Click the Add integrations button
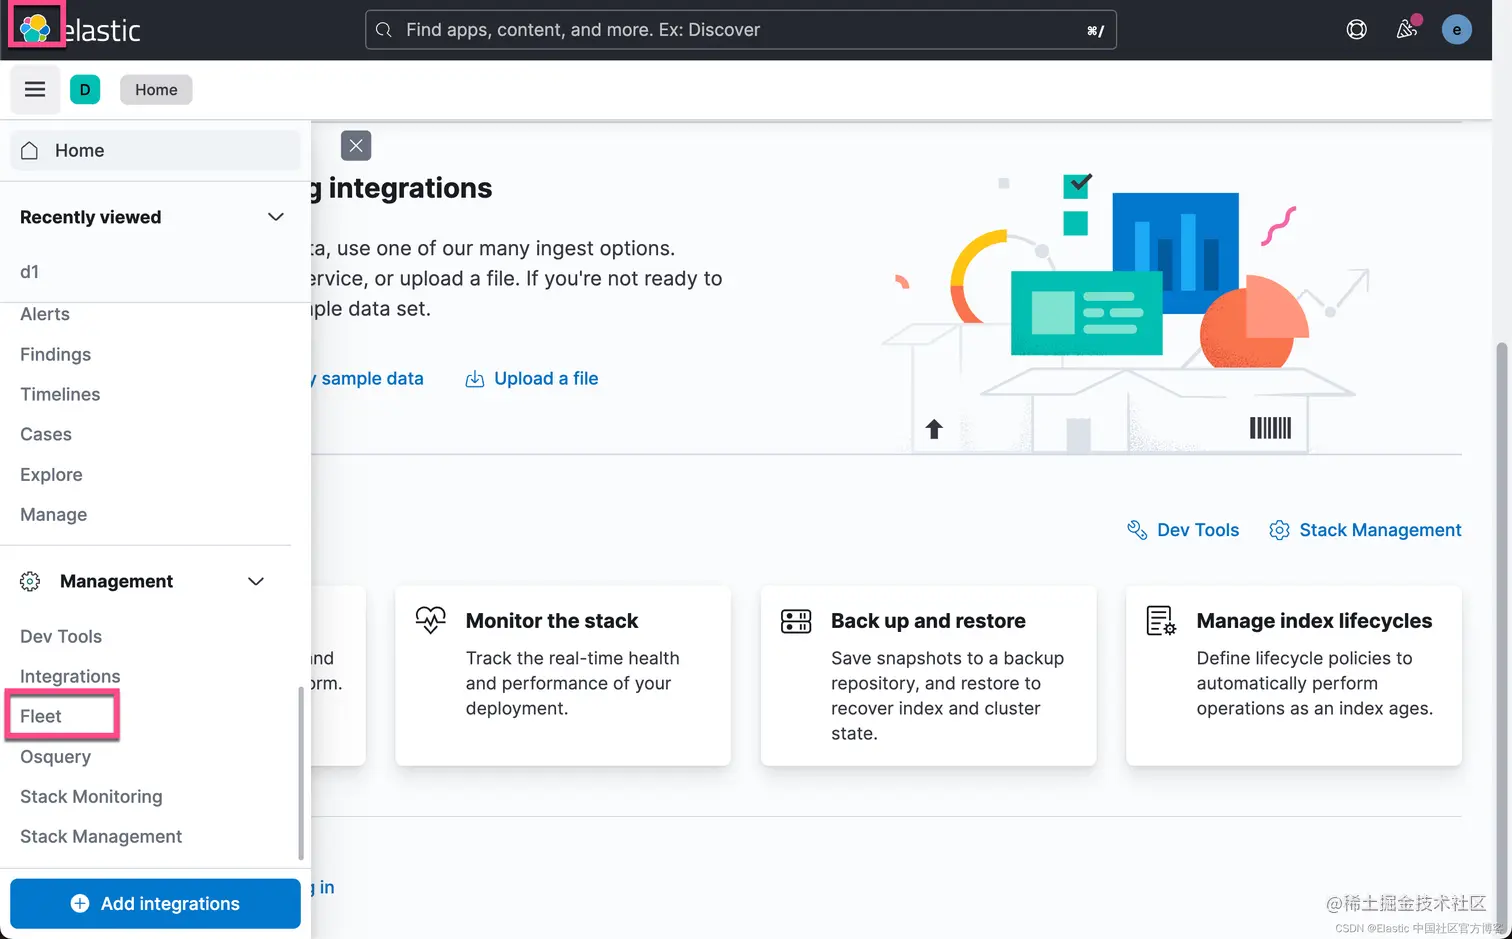 click(x=155, y=904)
